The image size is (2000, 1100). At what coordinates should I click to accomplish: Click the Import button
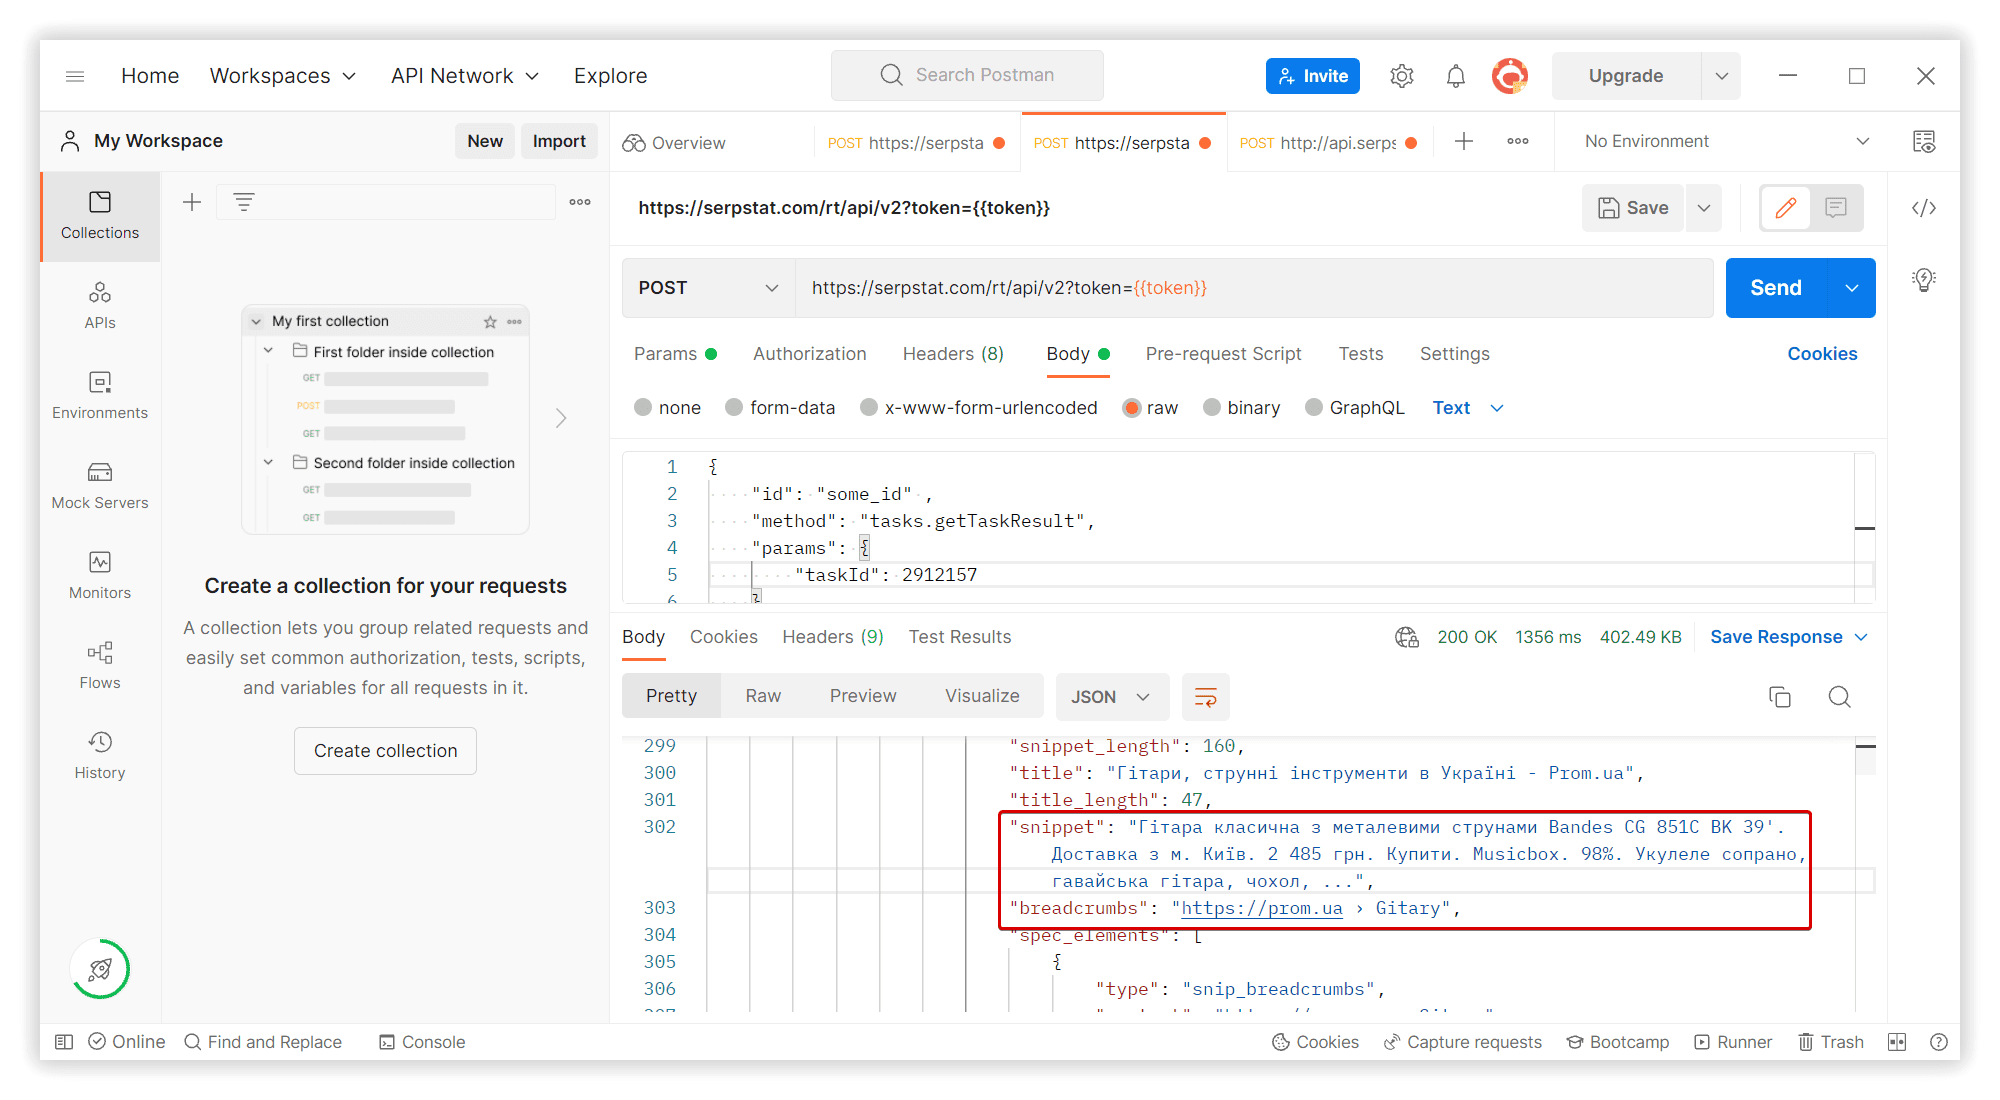(x=559, y=141)
